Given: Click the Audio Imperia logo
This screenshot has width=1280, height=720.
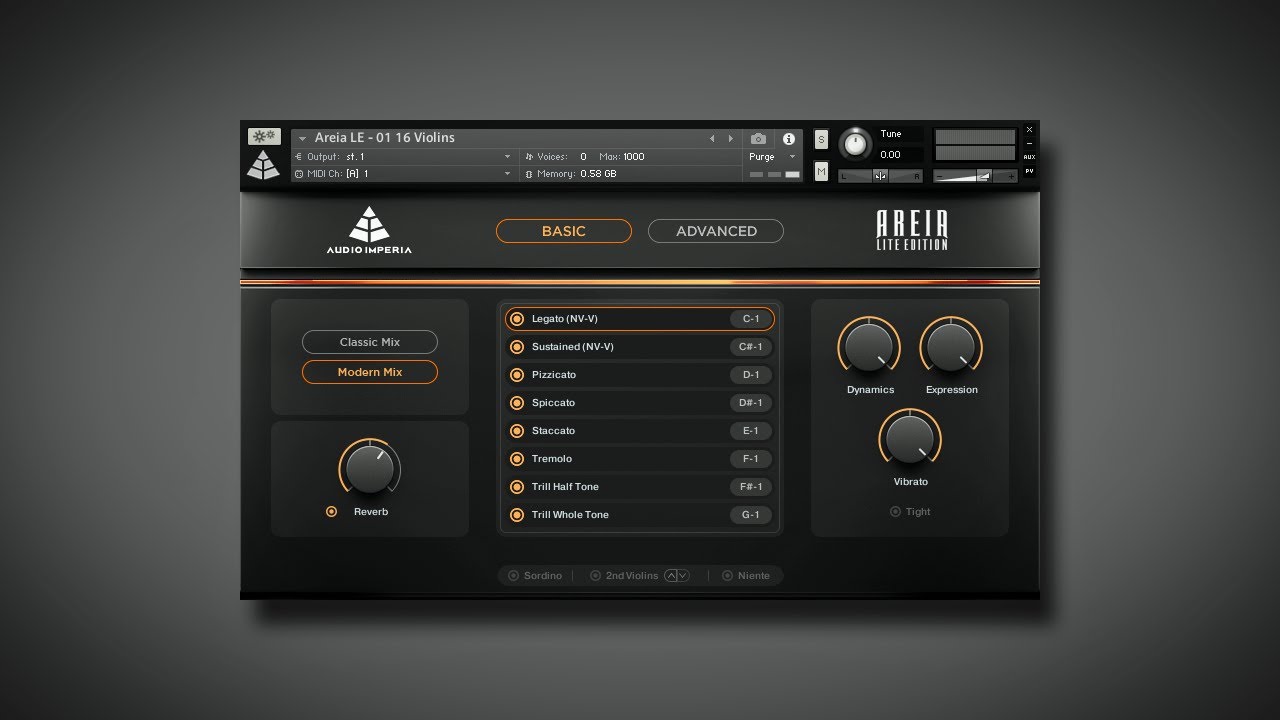Looking at the screenshot, I should 369,230.
